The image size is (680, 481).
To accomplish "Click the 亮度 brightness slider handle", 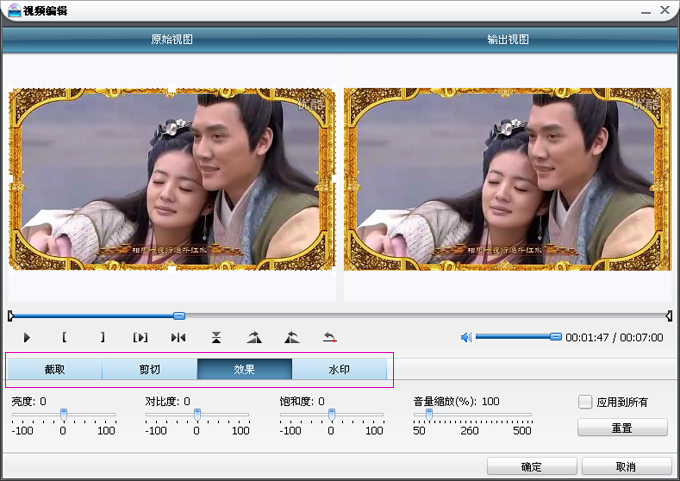I will pos(63,414).
